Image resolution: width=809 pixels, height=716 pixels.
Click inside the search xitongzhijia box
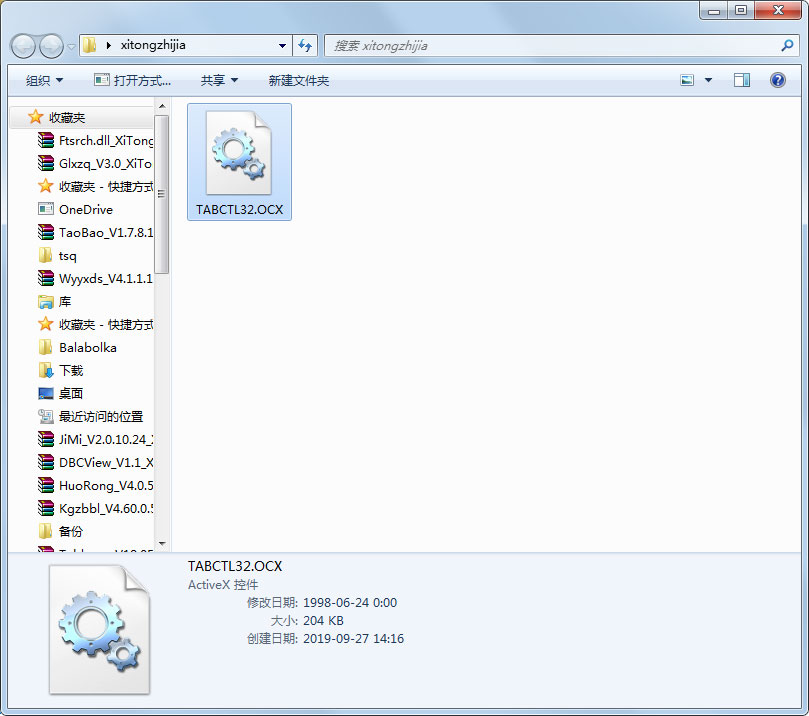pos(560,45)
